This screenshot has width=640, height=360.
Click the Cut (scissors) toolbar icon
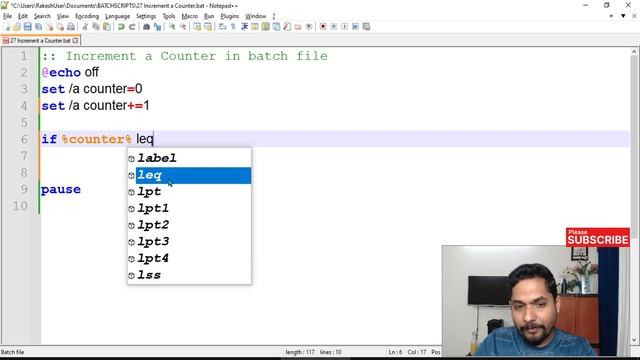tap(85, 27)
